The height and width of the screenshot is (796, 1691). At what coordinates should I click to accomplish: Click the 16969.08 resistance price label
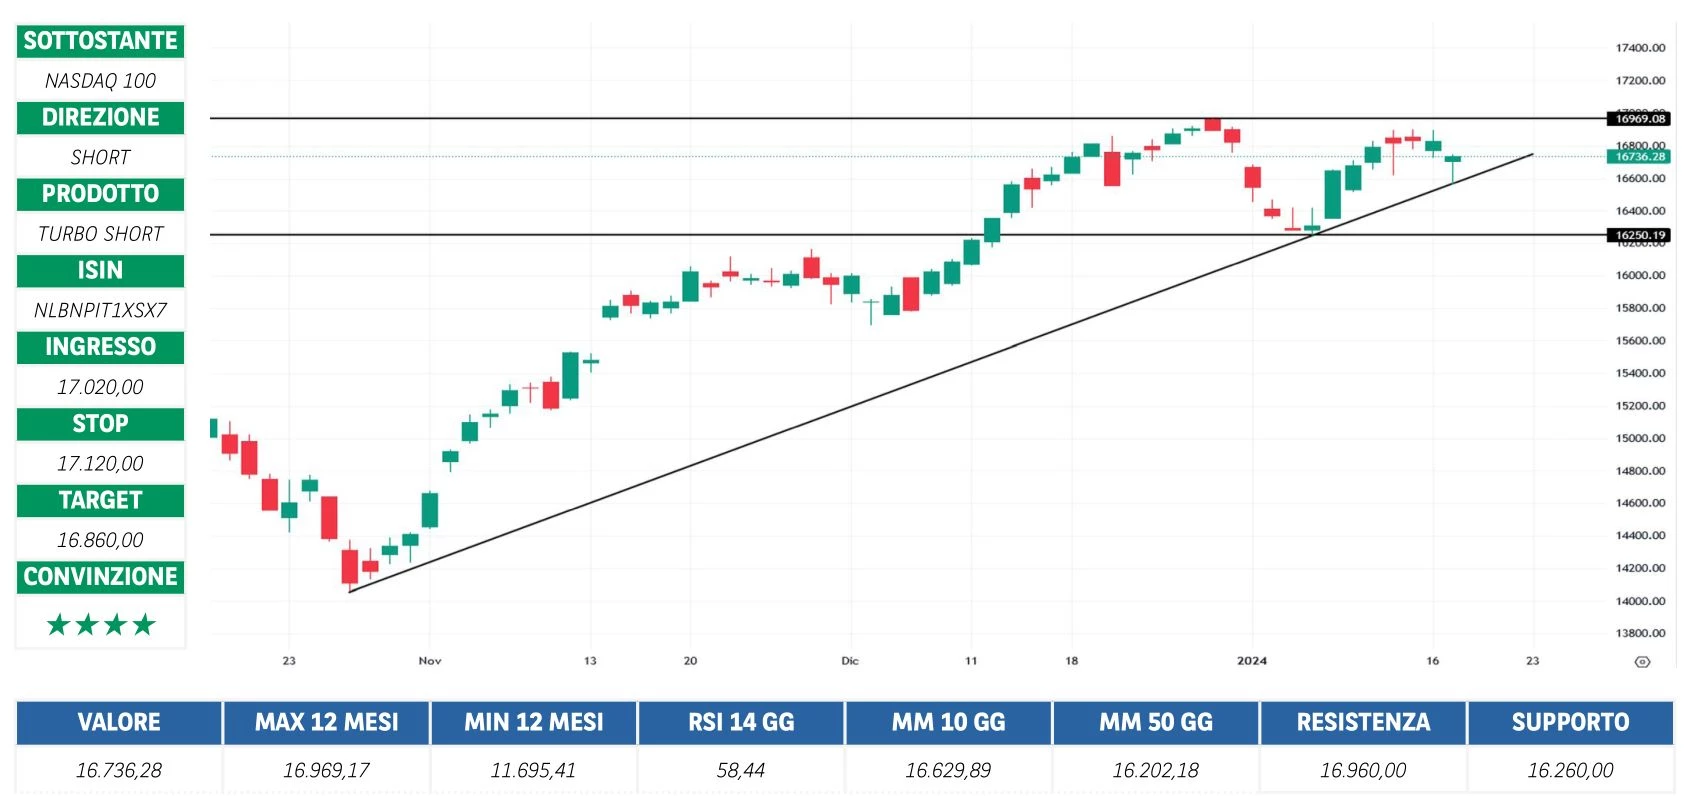click(1640, 118)
